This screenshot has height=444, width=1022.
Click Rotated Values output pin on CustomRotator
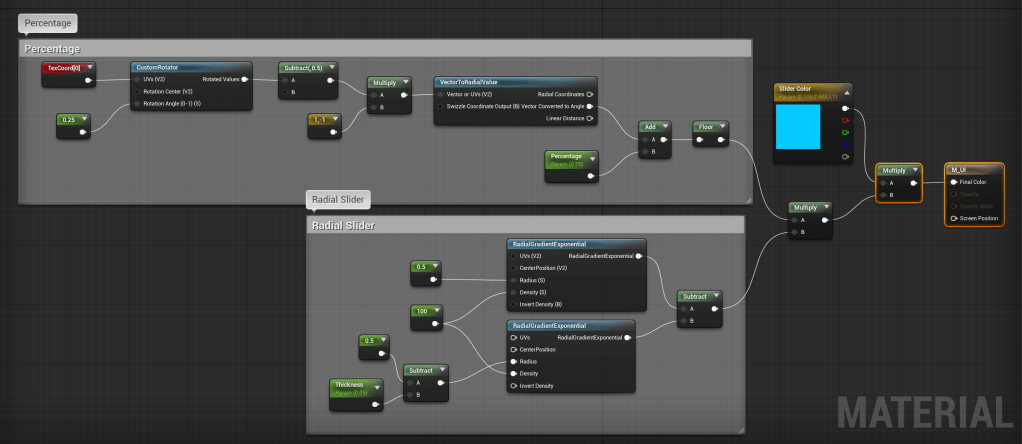click(x=245, y=80)
